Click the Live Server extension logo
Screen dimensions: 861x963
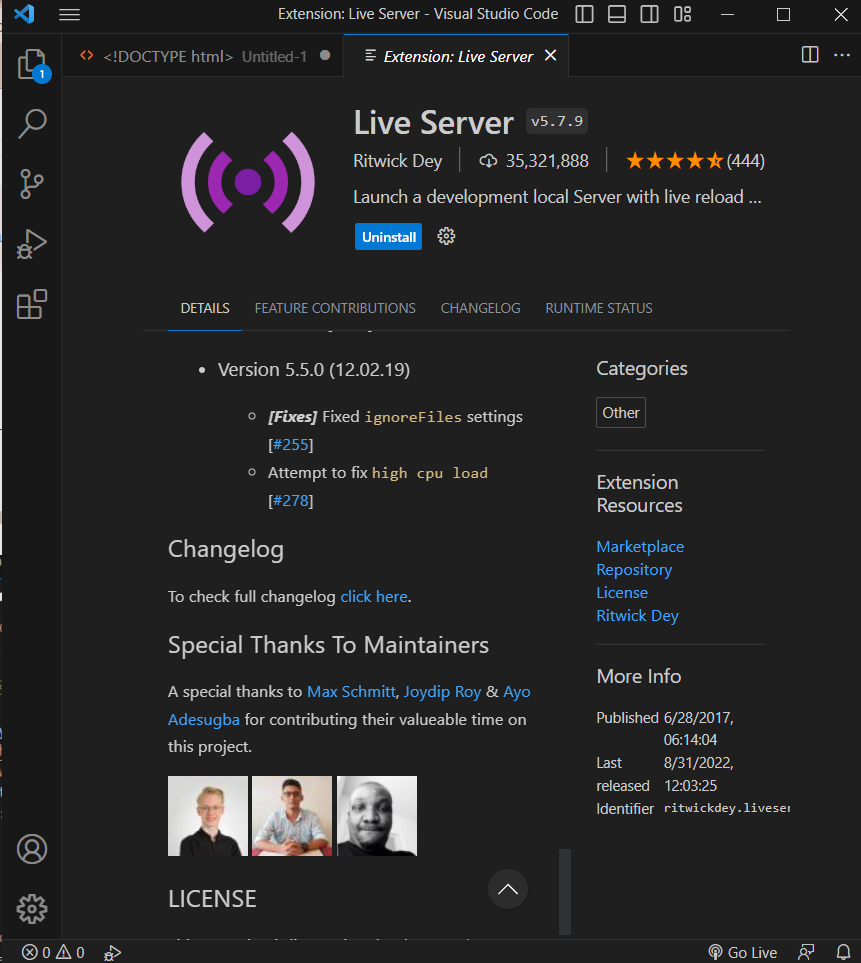coord(248,182)
